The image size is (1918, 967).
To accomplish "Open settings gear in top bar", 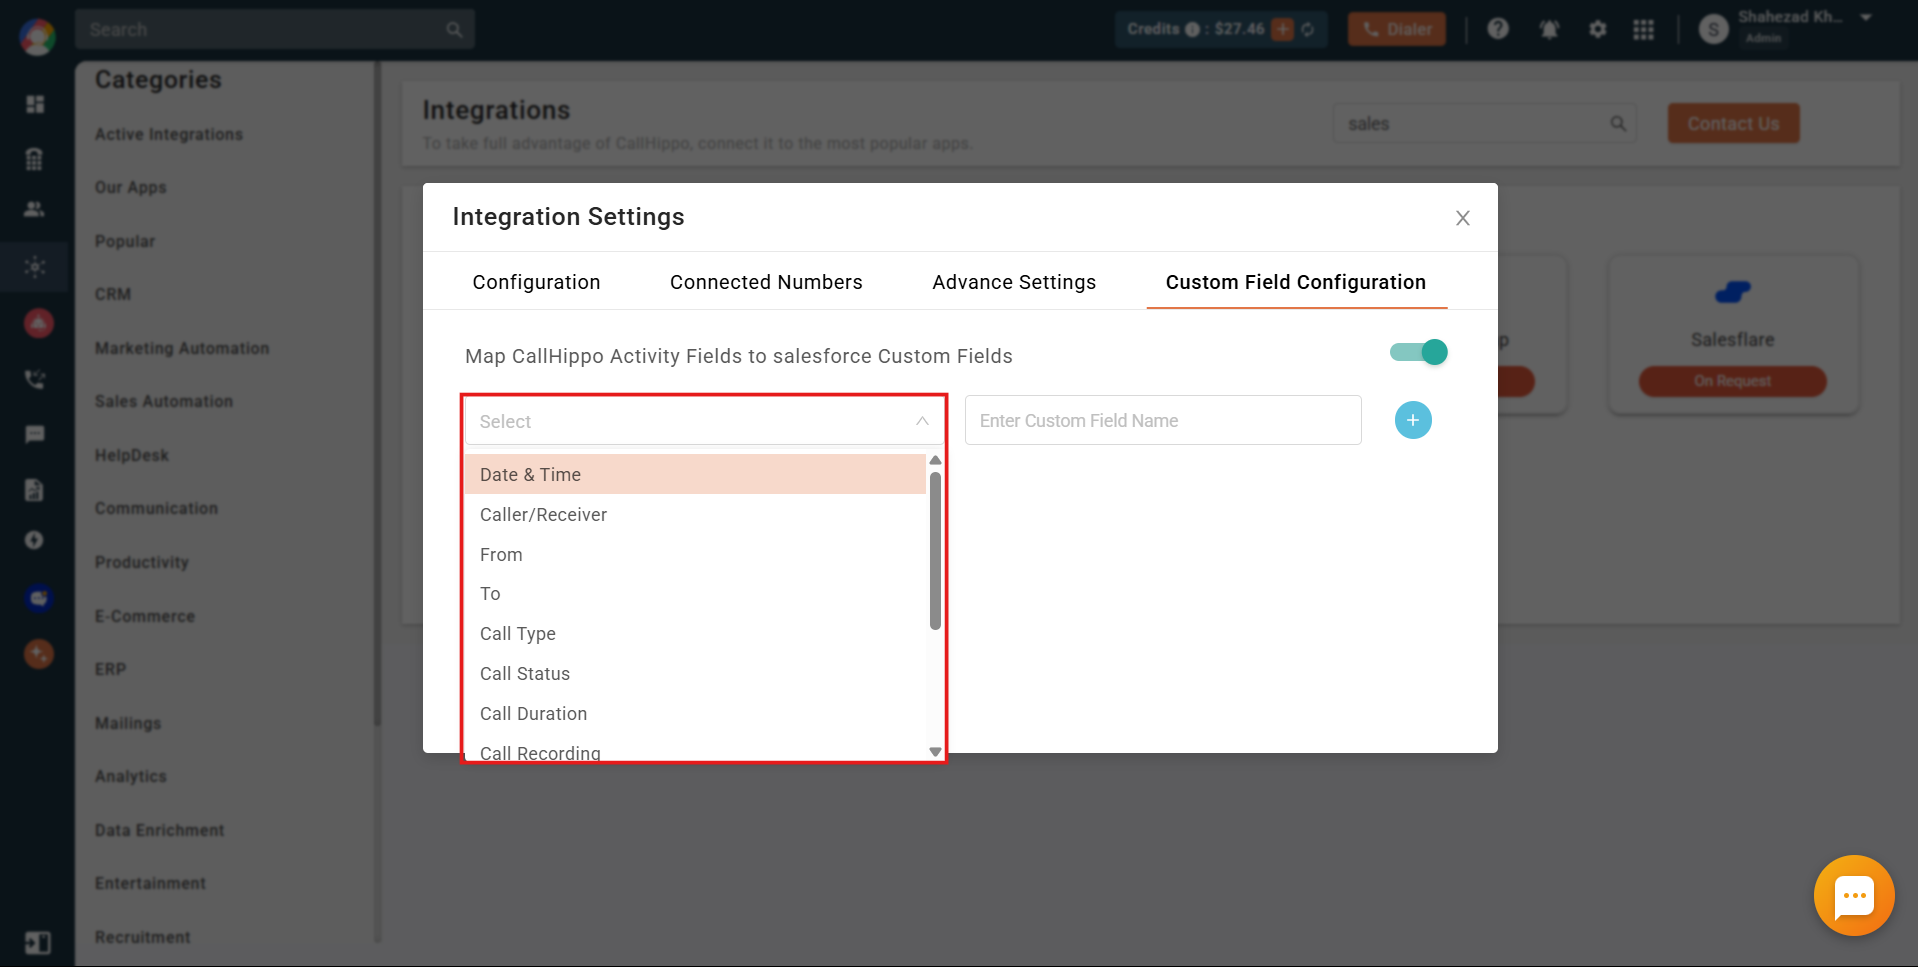I will pyautogui.click(x=1597, y=29).
